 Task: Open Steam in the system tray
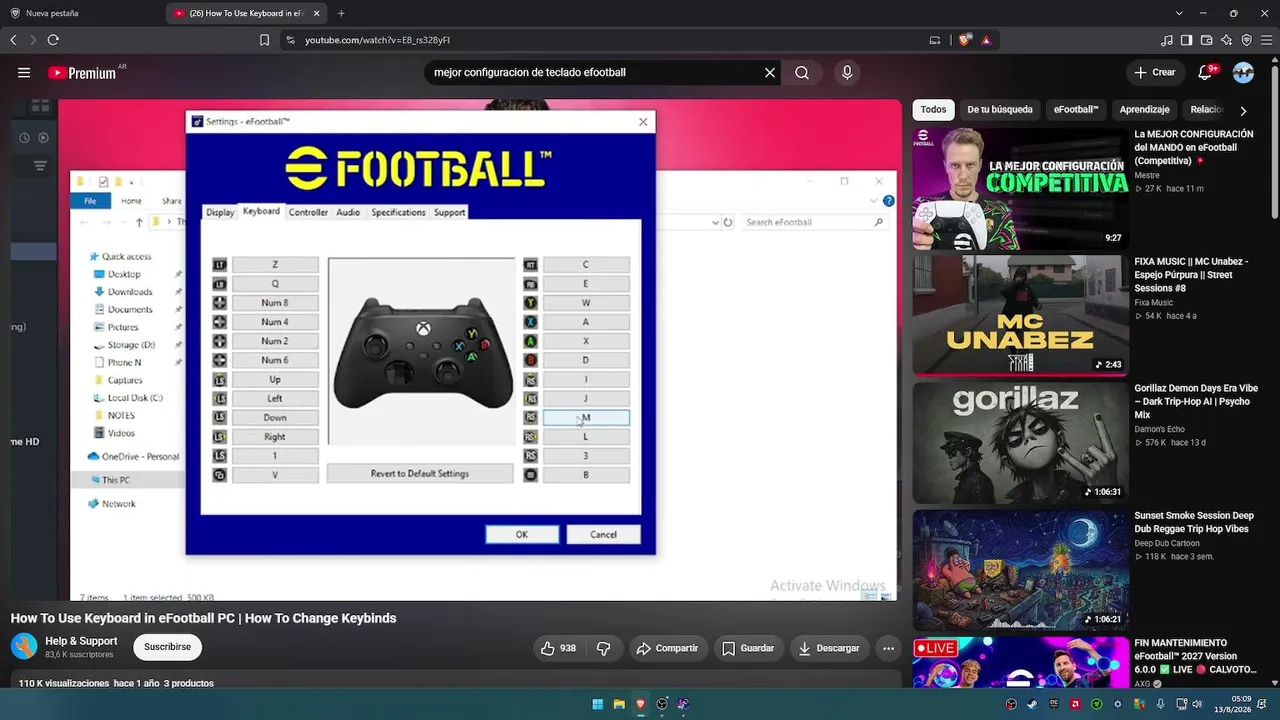point(1033,704)
